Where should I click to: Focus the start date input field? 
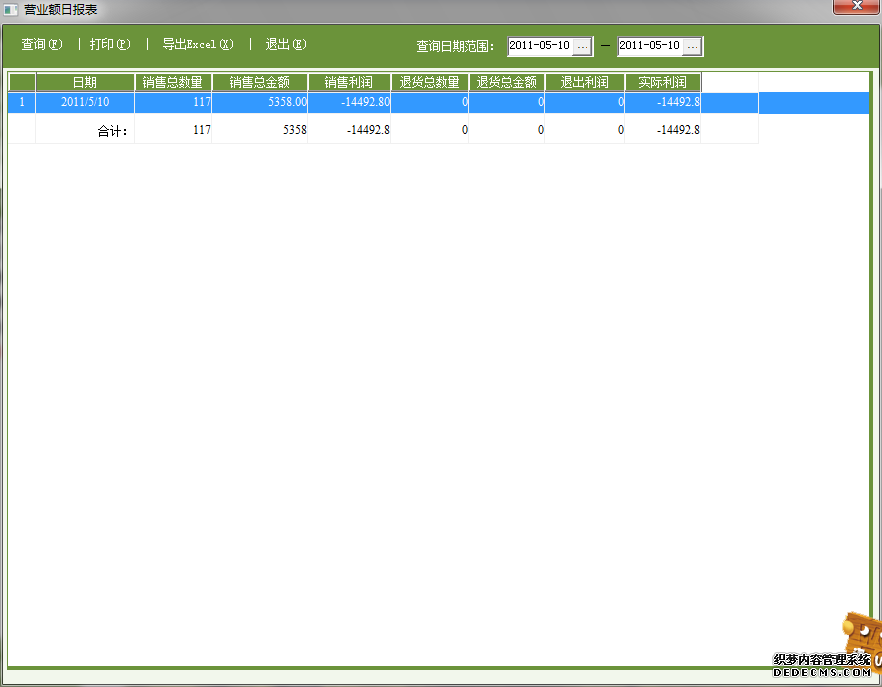[540, 46]
